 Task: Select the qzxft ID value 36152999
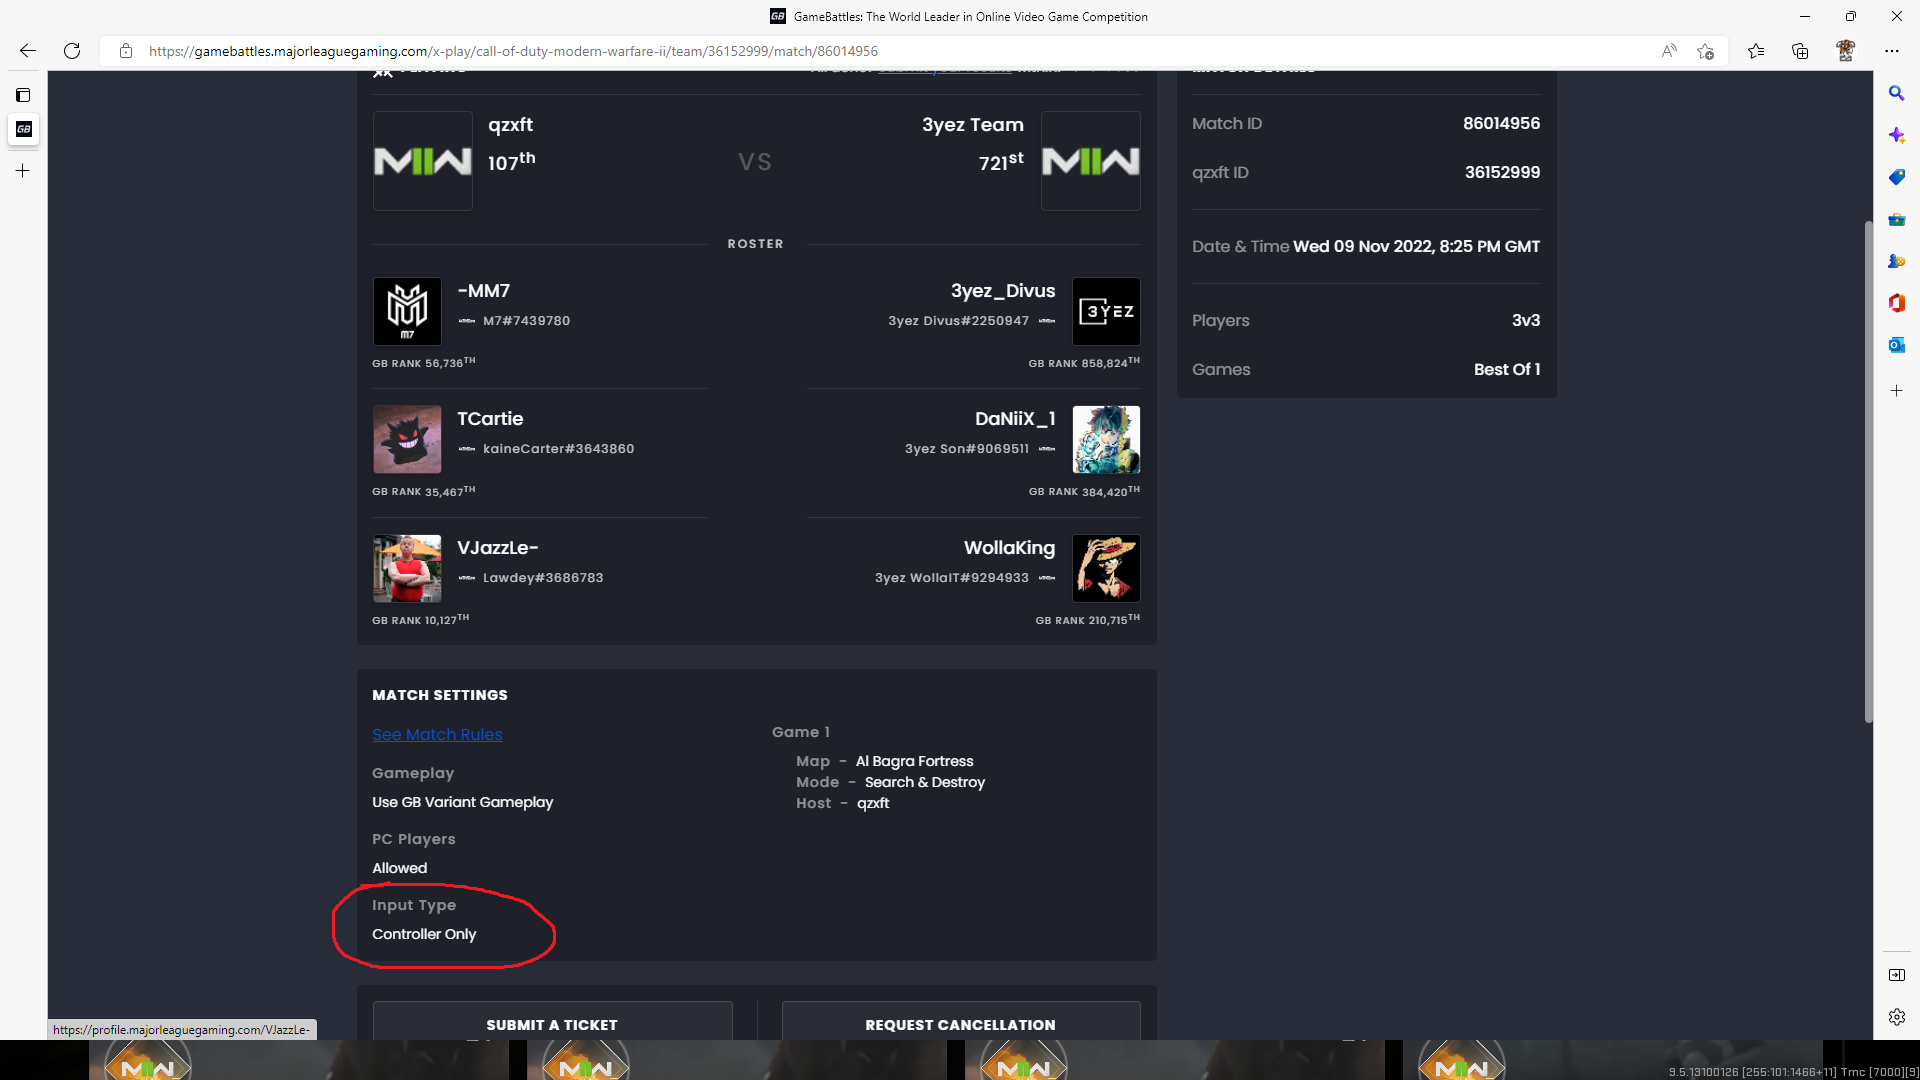(1502, 172)
